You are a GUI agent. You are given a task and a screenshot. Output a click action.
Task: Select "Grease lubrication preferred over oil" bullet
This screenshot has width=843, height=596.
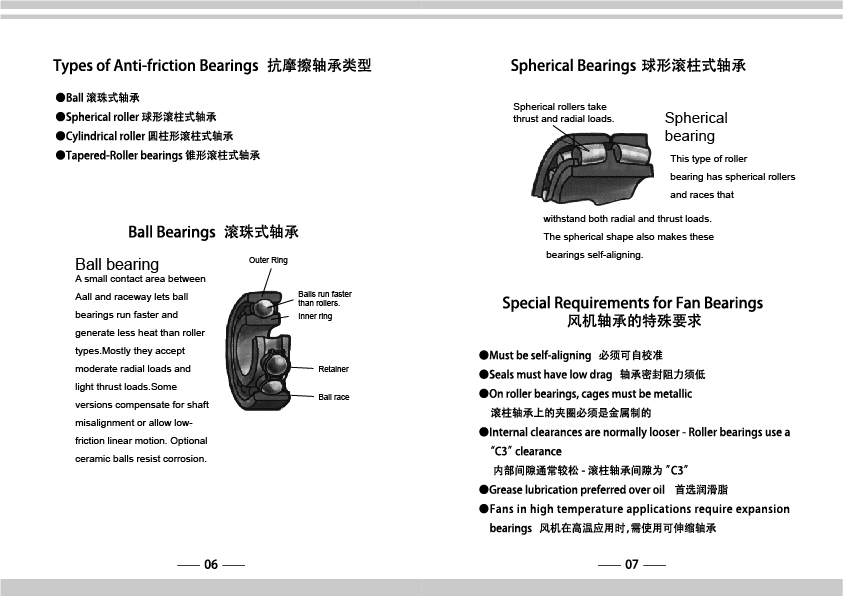coord(603,490)
